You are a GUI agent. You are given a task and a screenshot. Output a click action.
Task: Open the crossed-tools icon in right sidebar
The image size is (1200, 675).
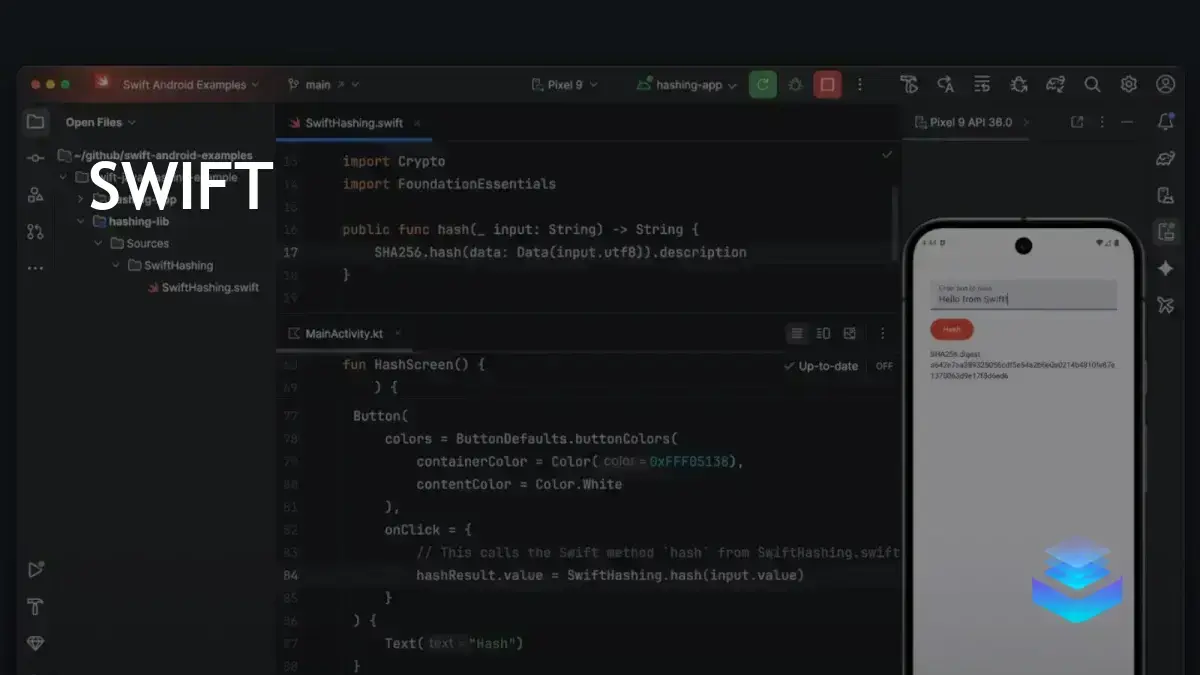coord(1165,305)
